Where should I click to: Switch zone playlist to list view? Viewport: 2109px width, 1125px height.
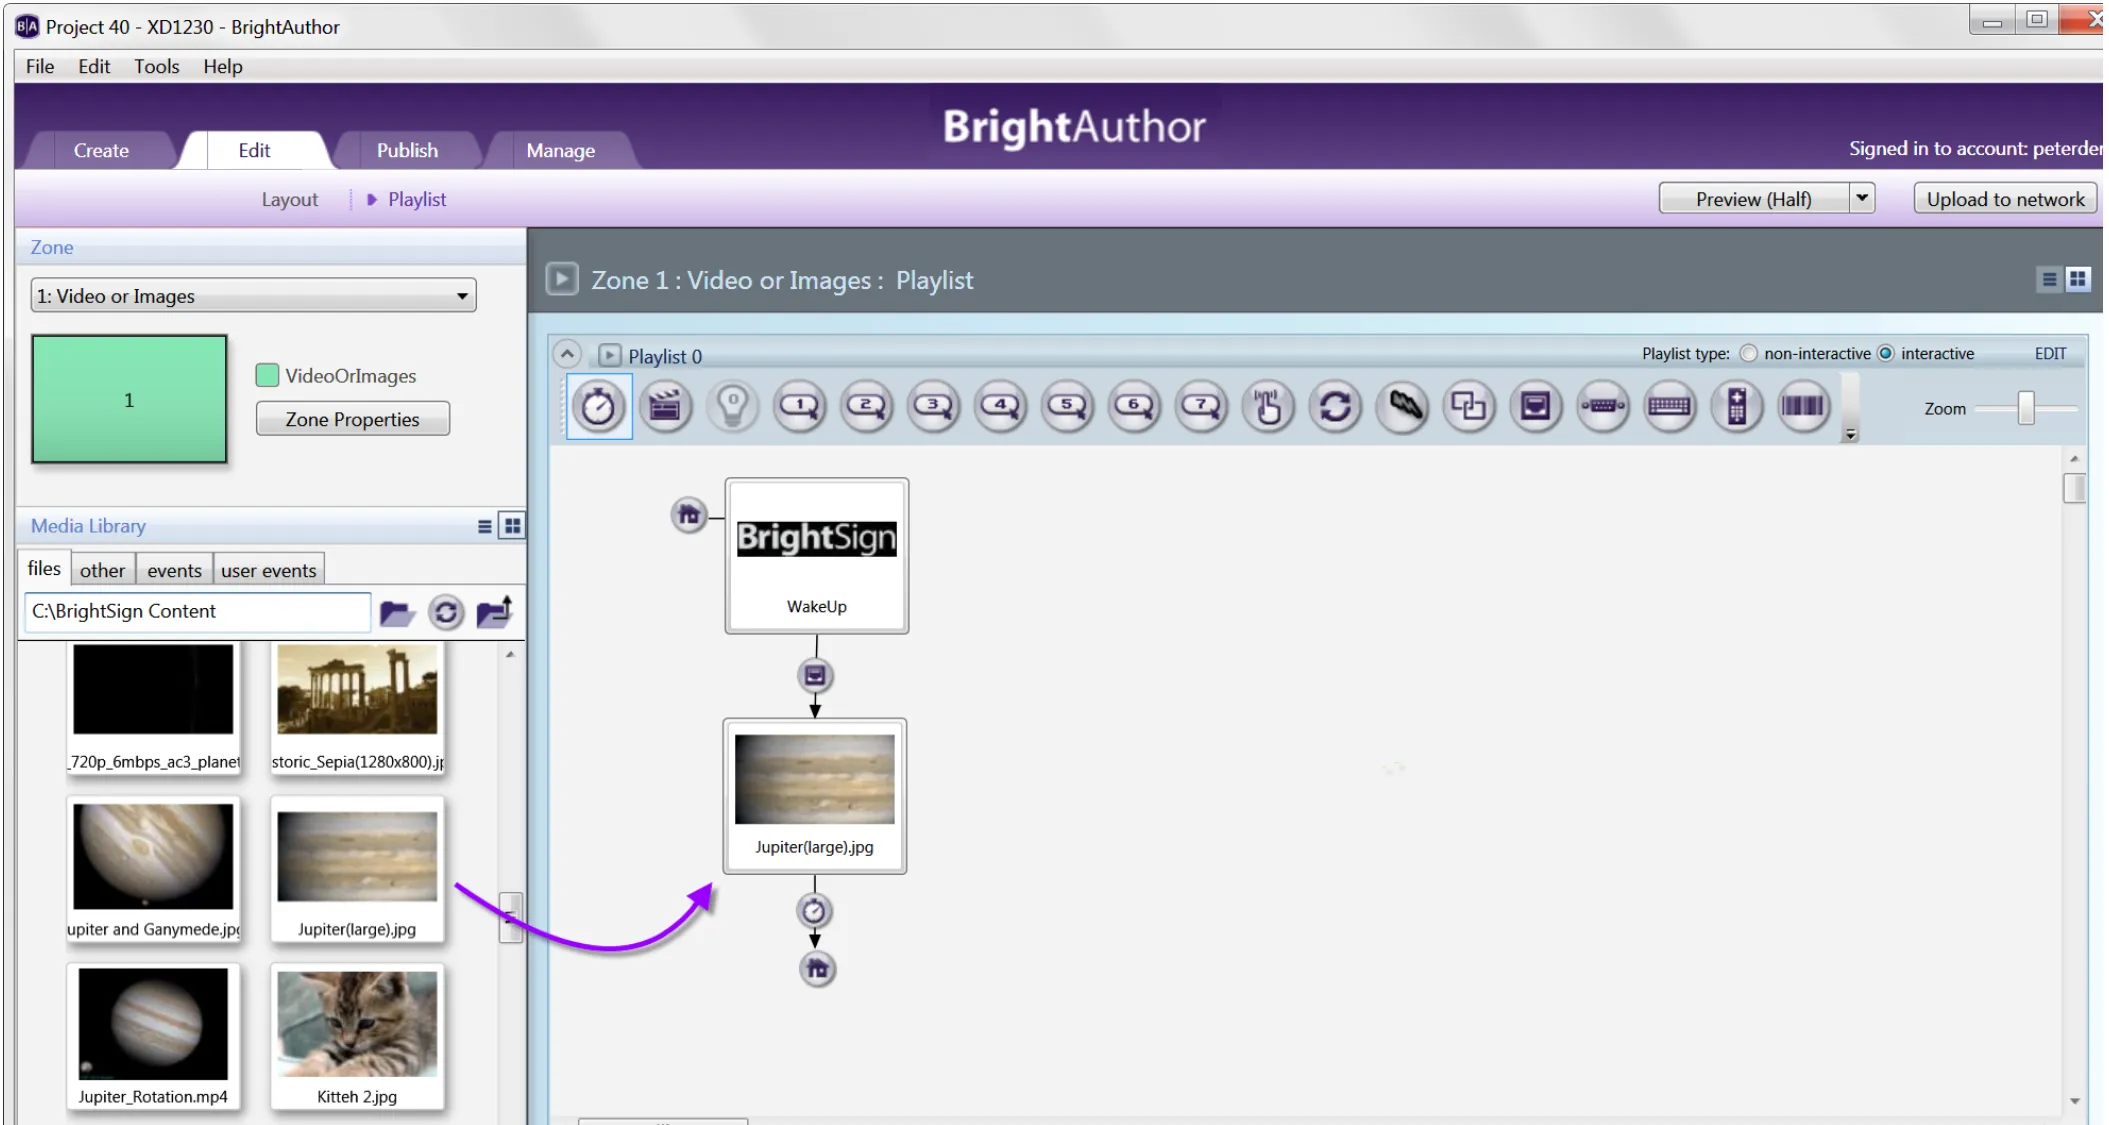click(x=2049, y=280)
